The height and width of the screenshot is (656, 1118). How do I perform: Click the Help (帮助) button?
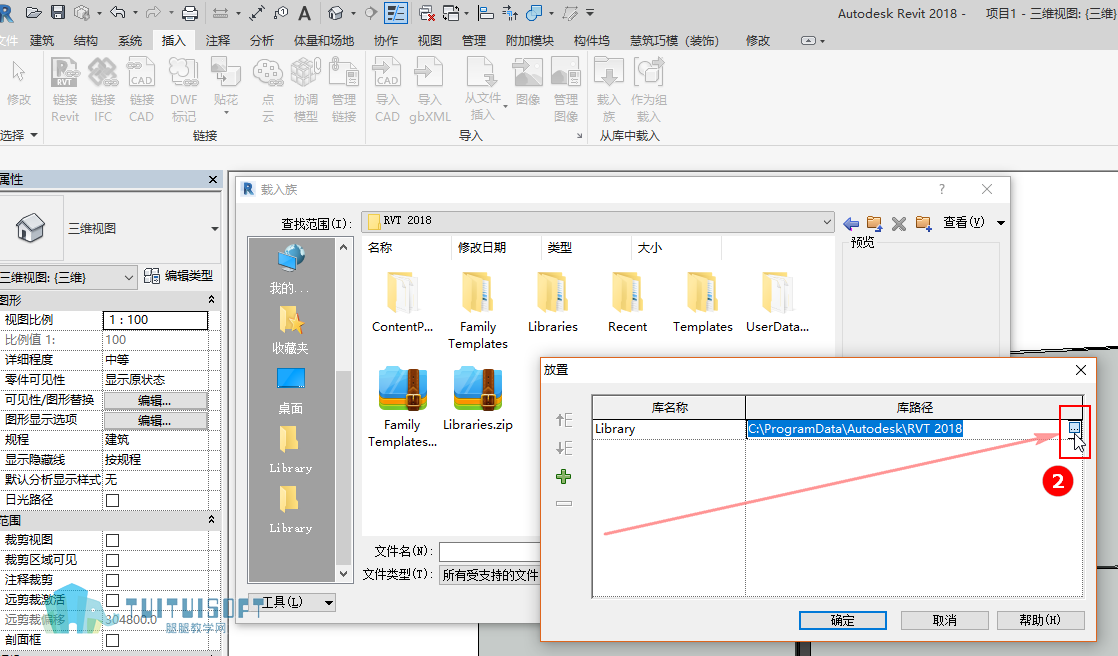point(1040,620)
